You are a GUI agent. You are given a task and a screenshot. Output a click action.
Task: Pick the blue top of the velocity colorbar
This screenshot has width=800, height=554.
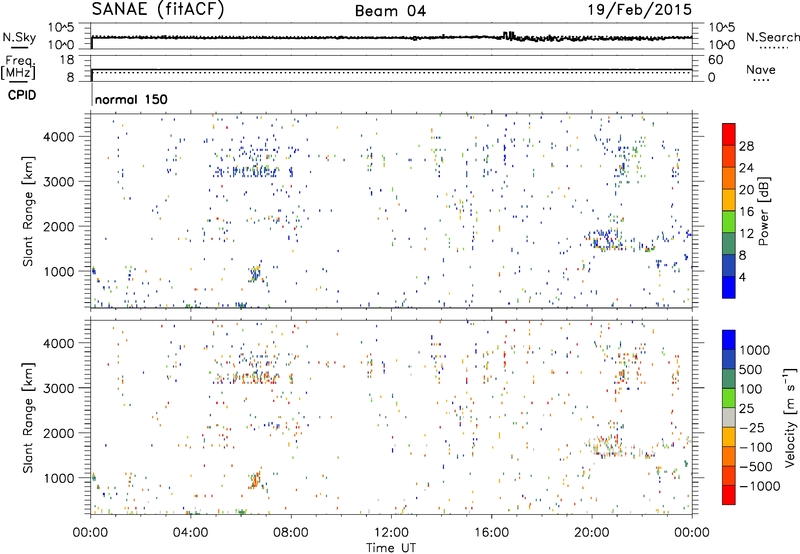pyautogui.click(x=729, y=340)
